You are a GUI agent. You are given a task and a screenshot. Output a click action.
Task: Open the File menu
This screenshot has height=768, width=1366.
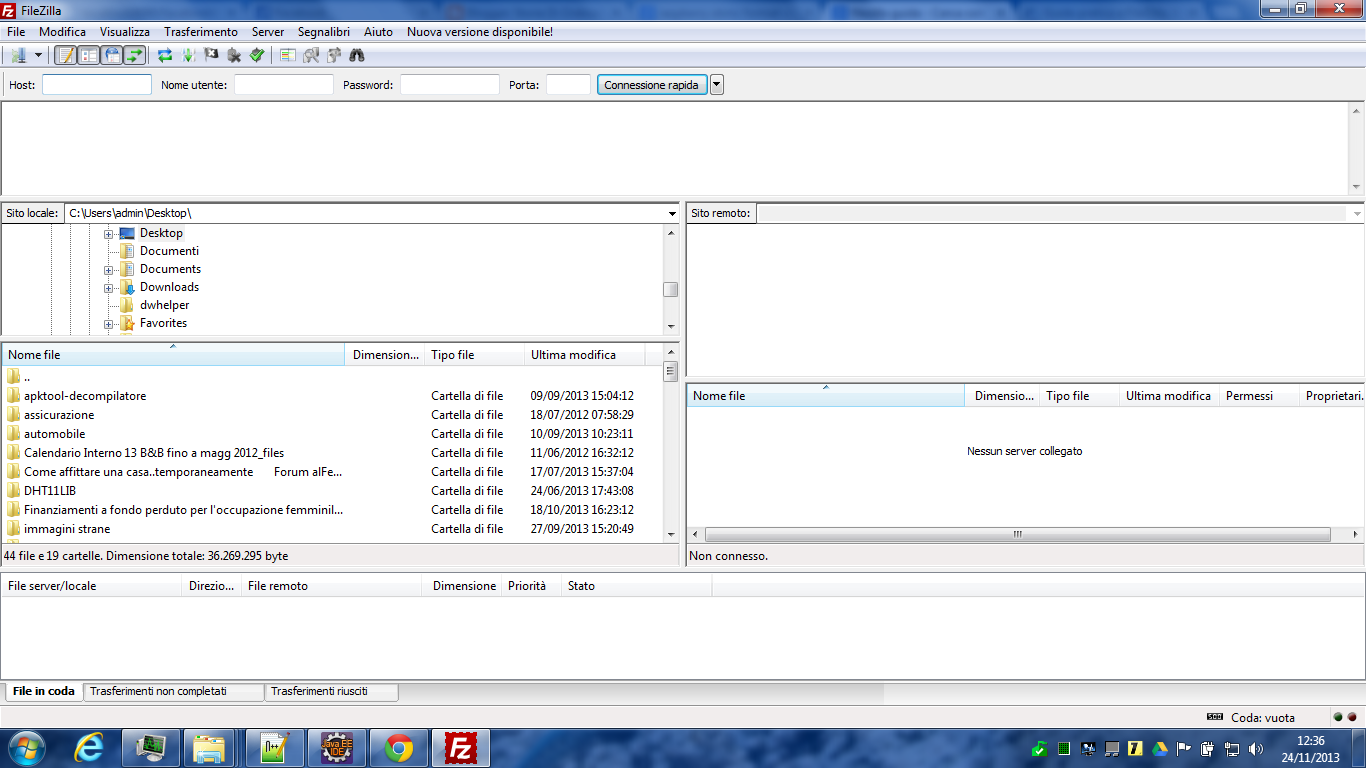point(16,32)
